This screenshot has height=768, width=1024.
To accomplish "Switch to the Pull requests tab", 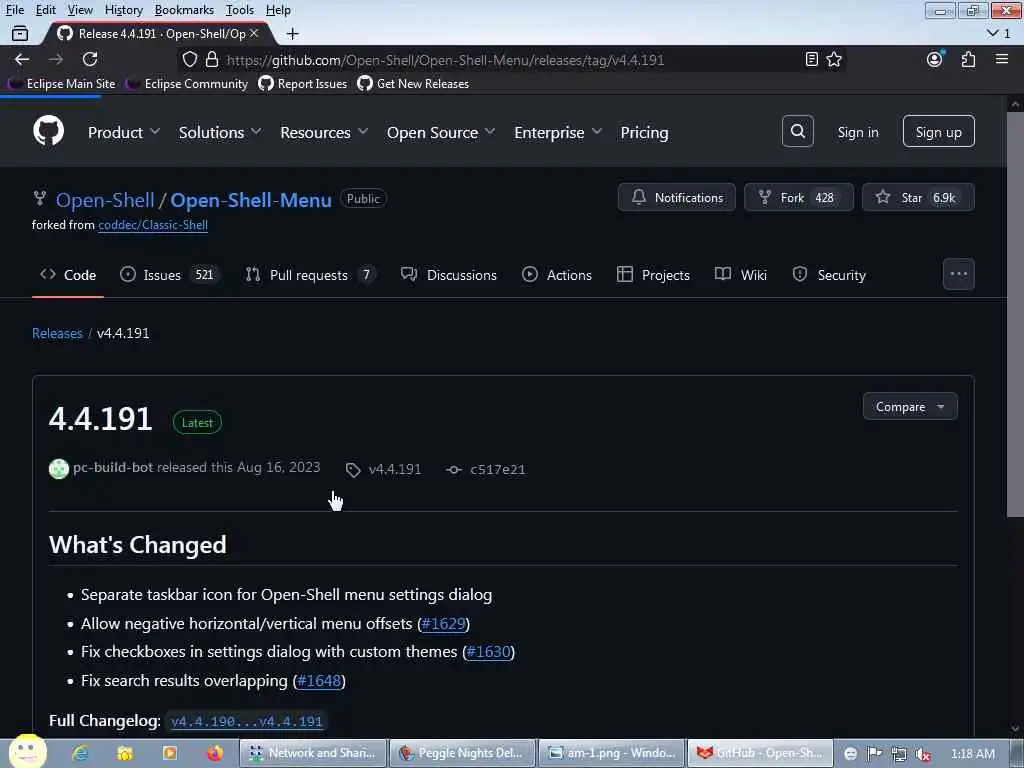I will click(311, 275).
